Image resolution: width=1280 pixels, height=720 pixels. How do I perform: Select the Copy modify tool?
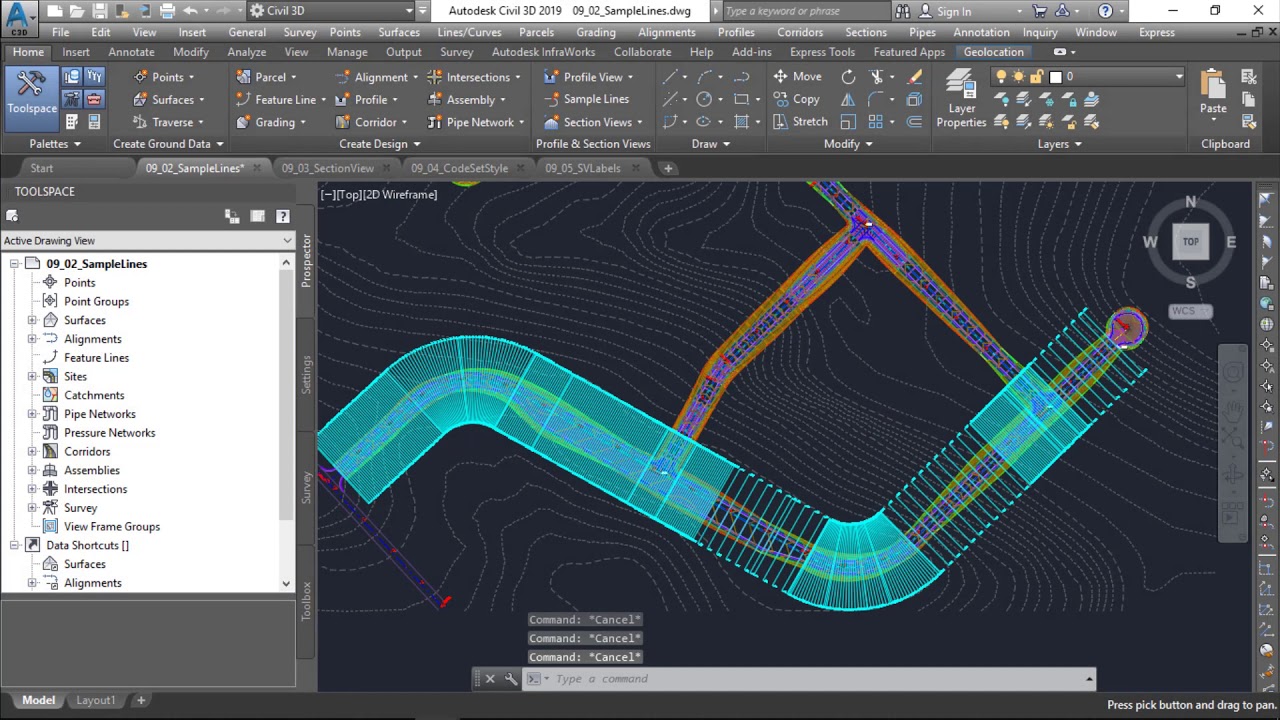coord(796,100)
